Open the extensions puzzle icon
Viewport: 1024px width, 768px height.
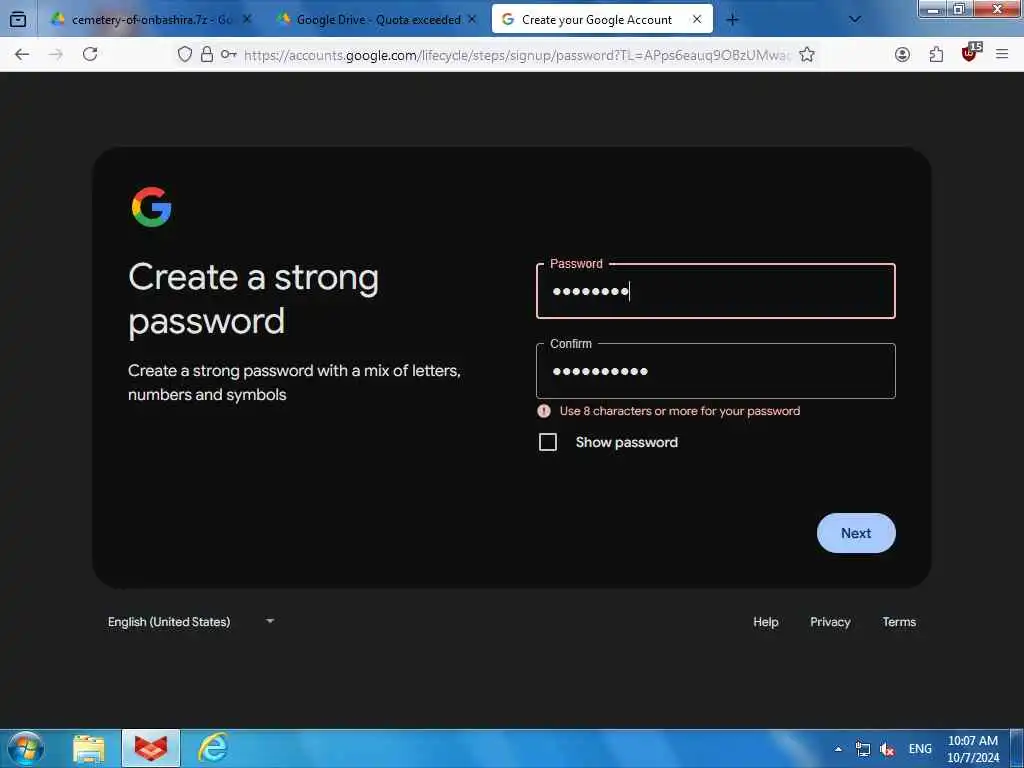click(x=936, y=54)
